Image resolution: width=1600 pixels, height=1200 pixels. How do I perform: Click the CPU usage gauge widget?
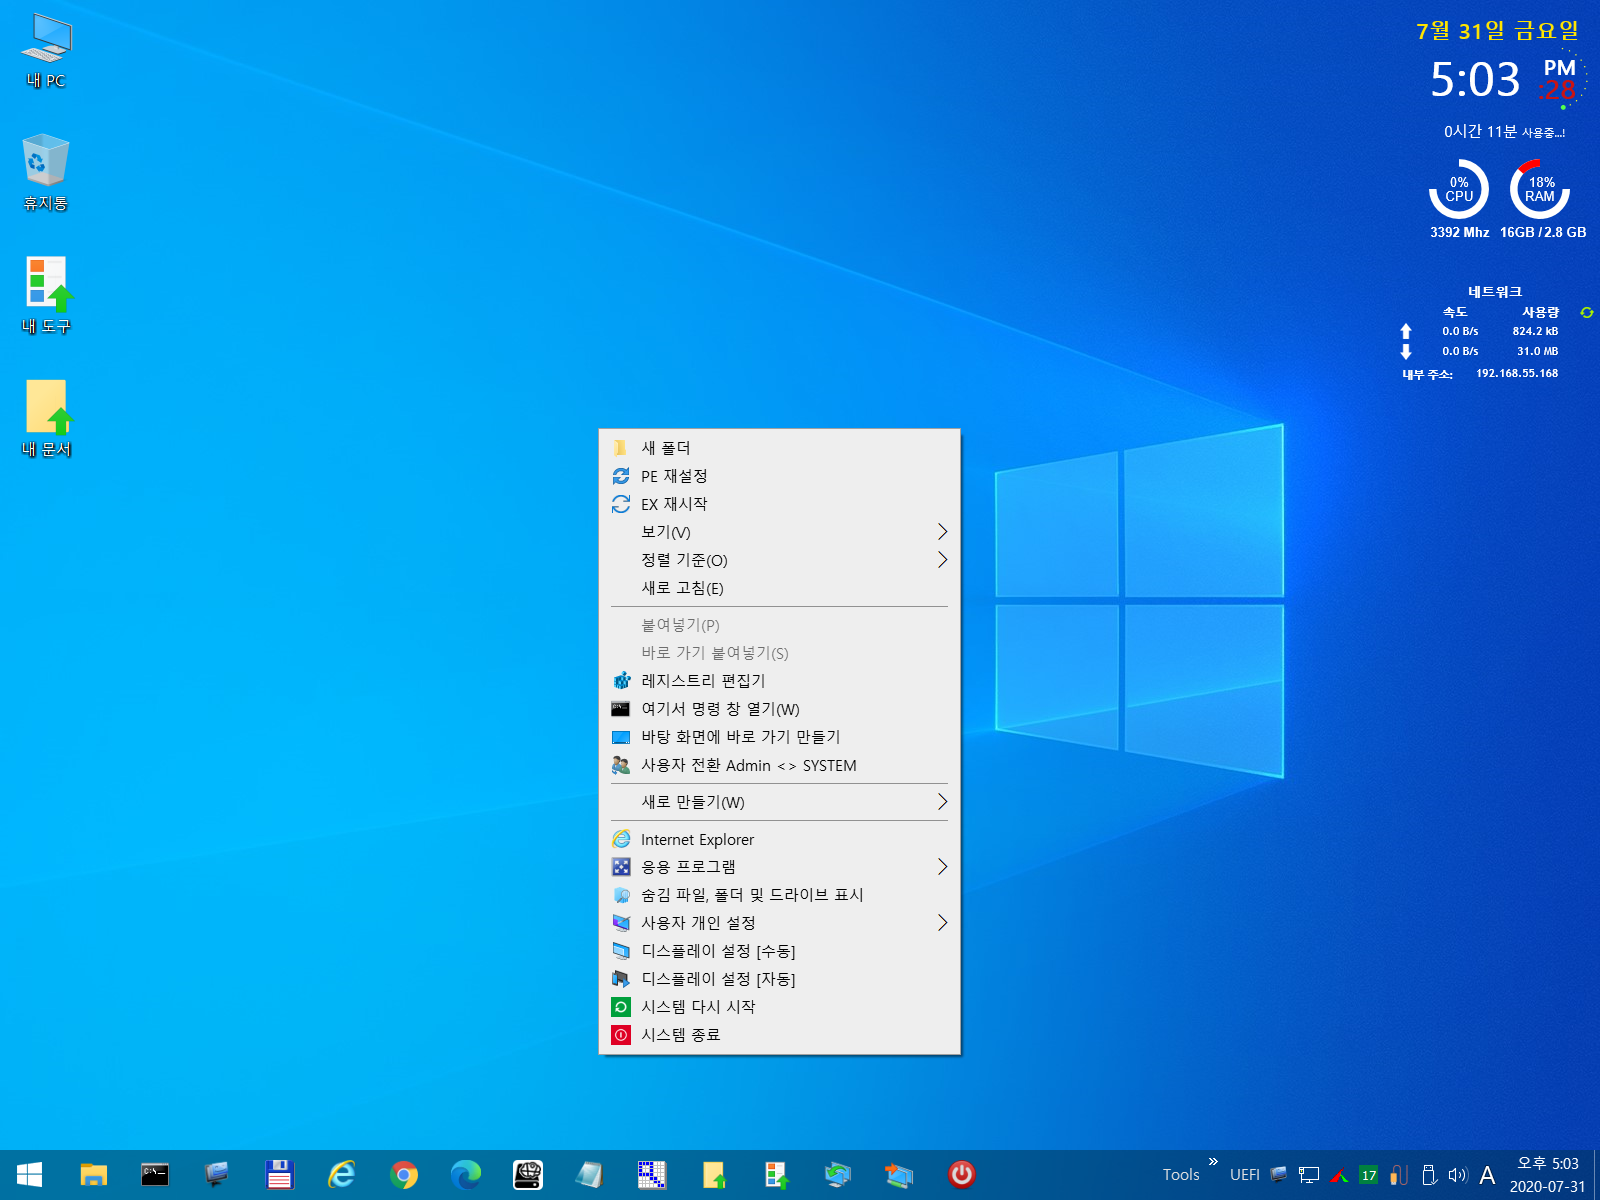(x=1459, y=189)
